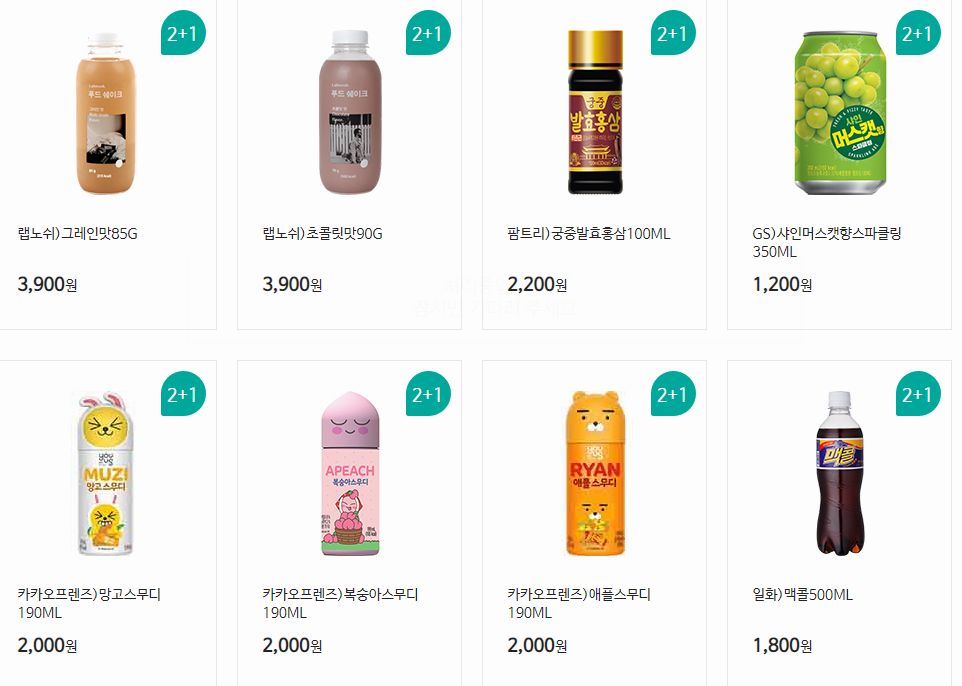Open the APEACH peach smoothie image
962x686 pixels.
click(350, 474)
